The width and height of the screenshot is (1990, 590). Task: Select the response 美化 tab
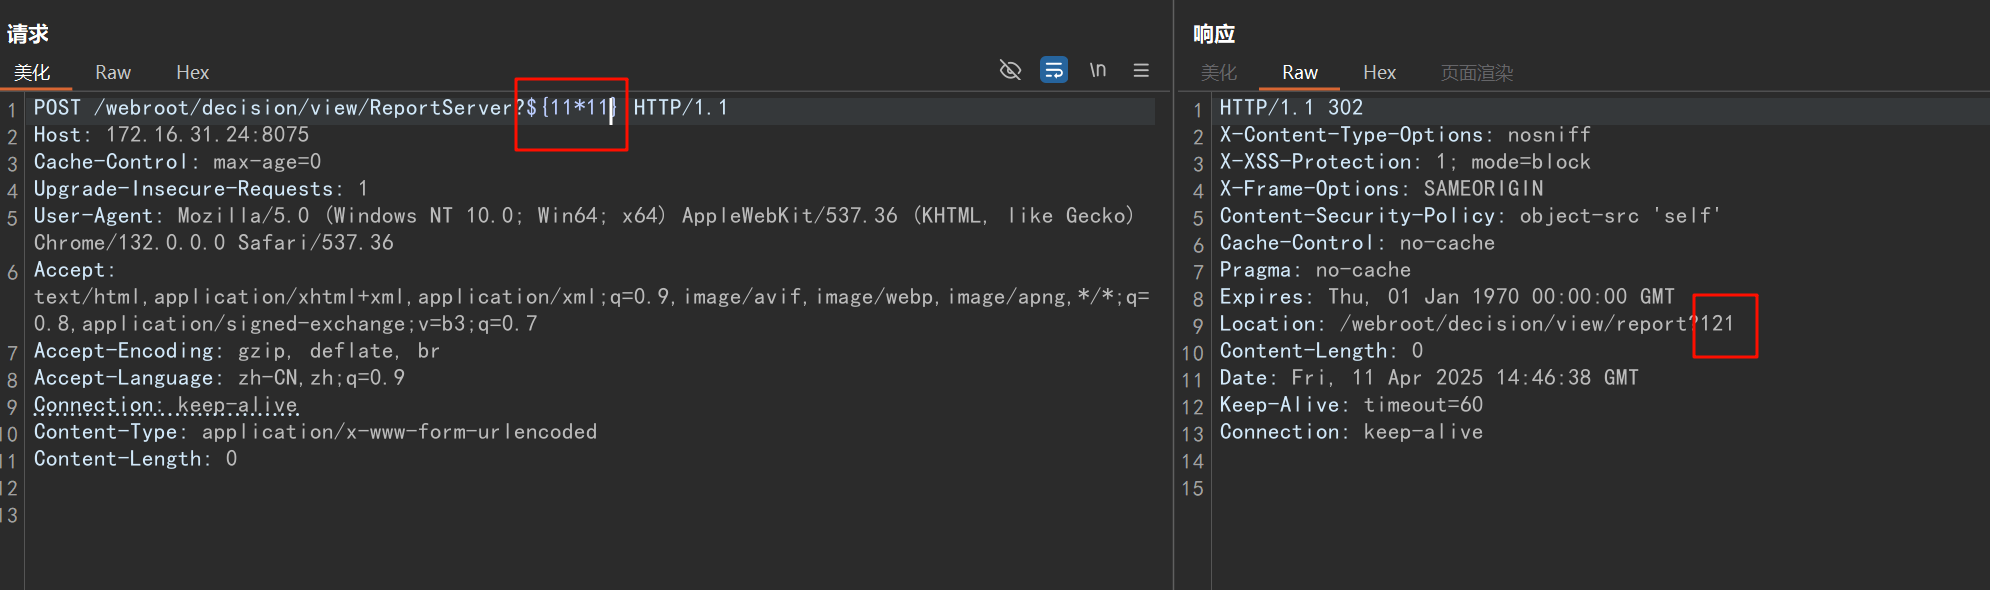pyautogui.click(x=1218, y=72)
